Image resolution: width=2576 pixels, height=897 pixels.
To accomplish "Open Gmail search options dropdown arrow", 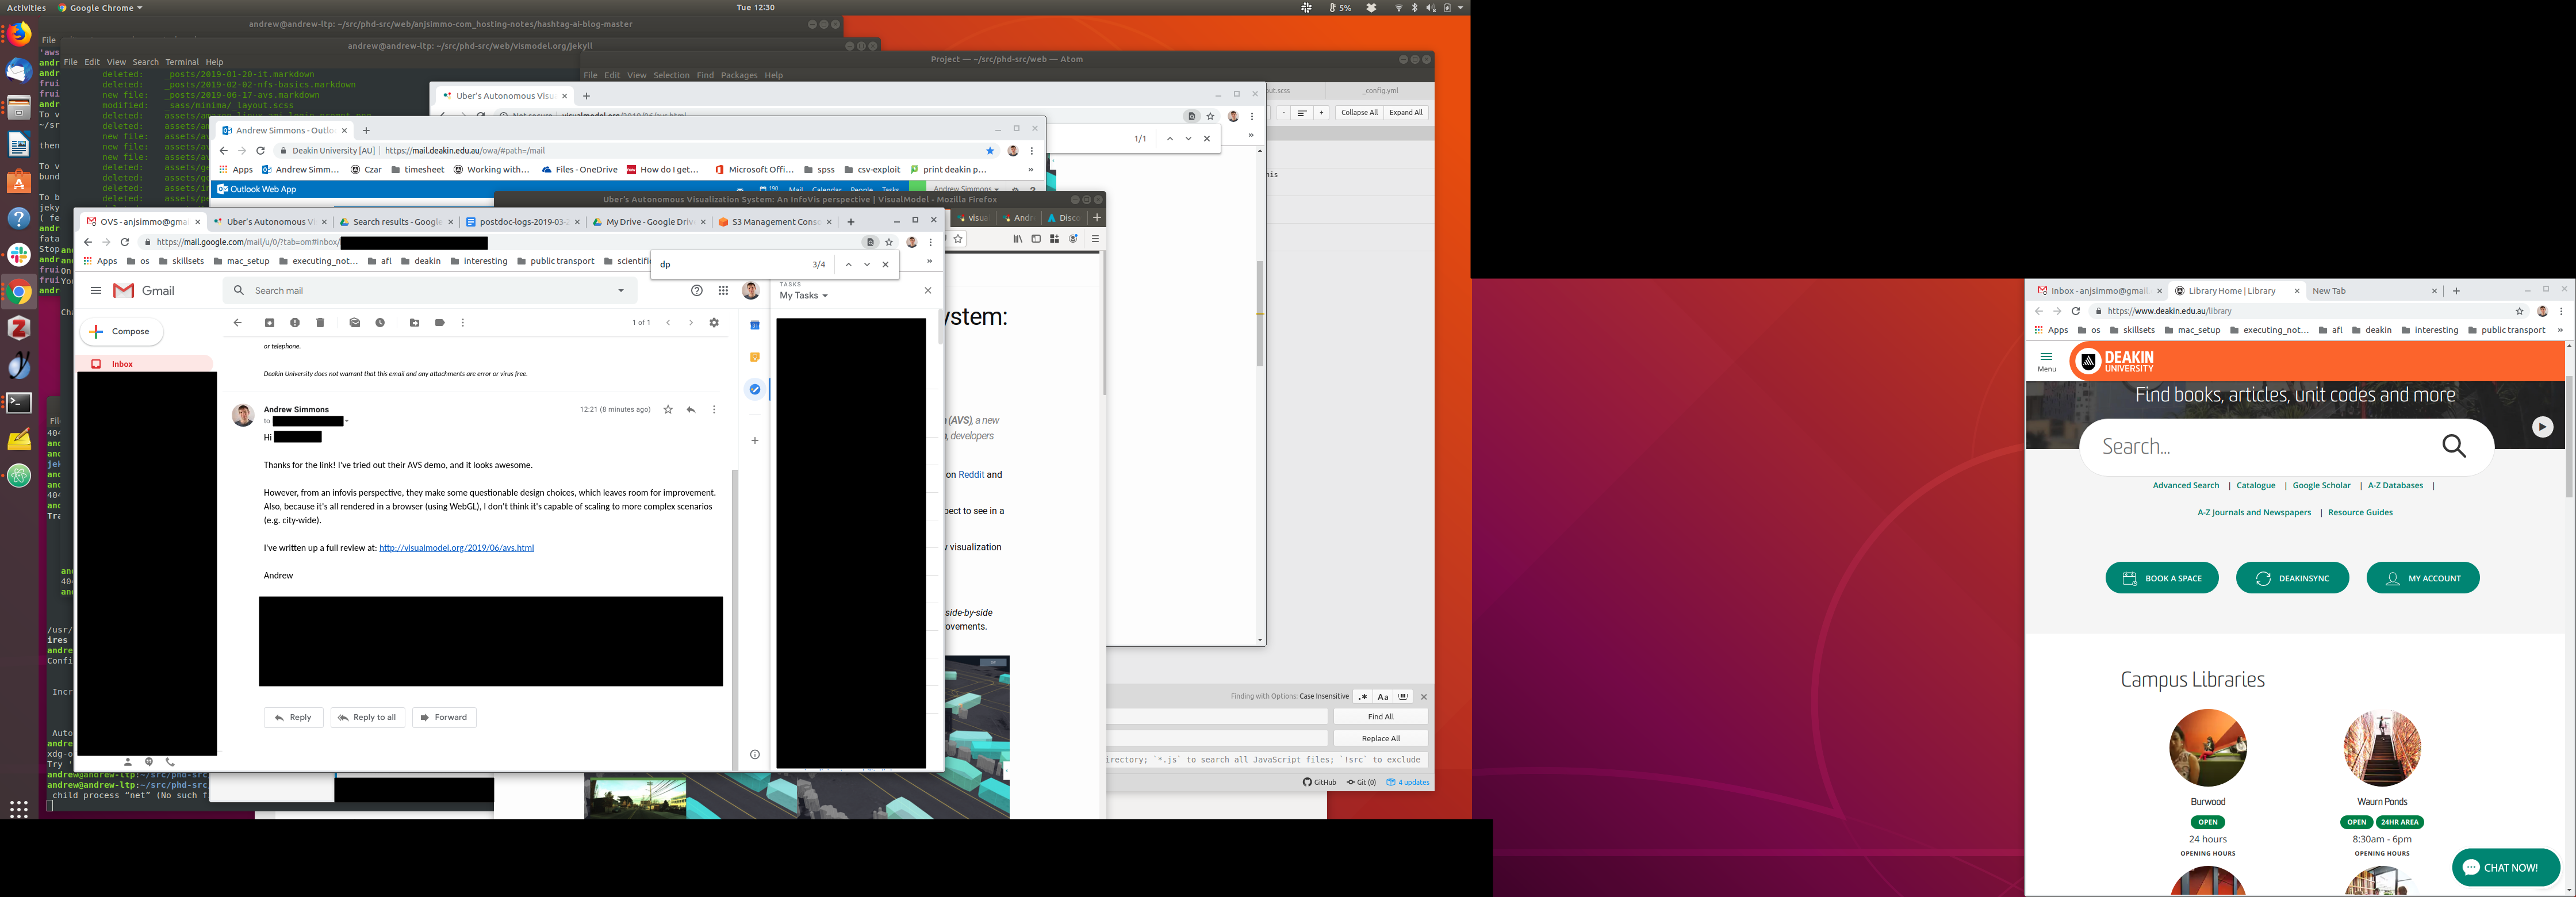I will click(x=621, y=291).
